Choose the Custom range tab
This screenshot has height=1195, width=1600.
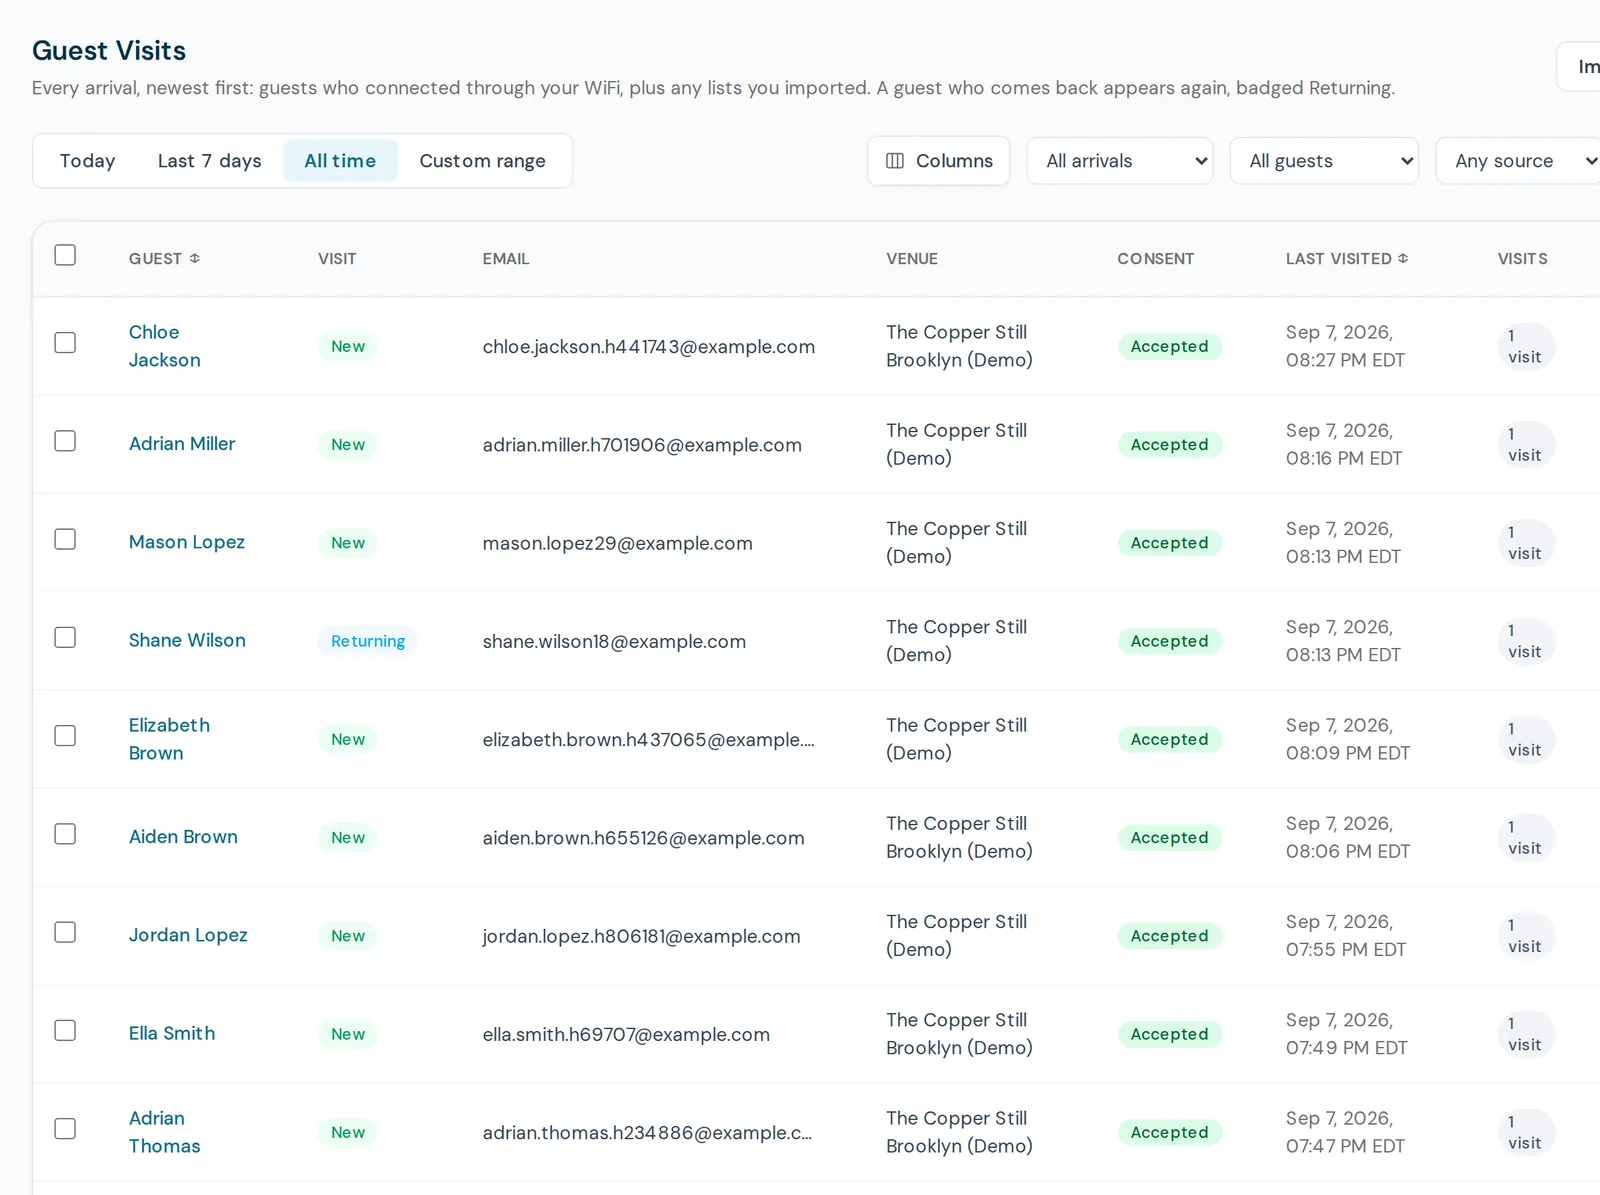click(x=482, y=161)
